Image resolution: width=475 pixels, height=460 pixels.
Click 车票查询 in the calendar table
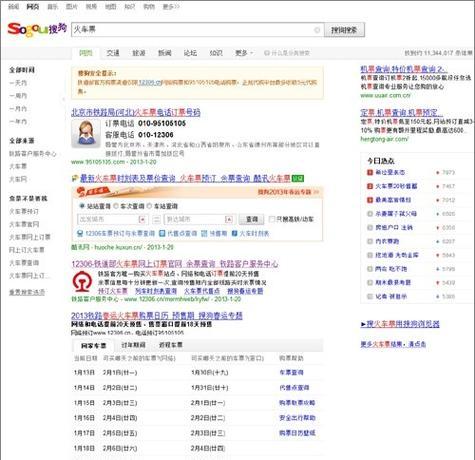click(x=291, y=372)
